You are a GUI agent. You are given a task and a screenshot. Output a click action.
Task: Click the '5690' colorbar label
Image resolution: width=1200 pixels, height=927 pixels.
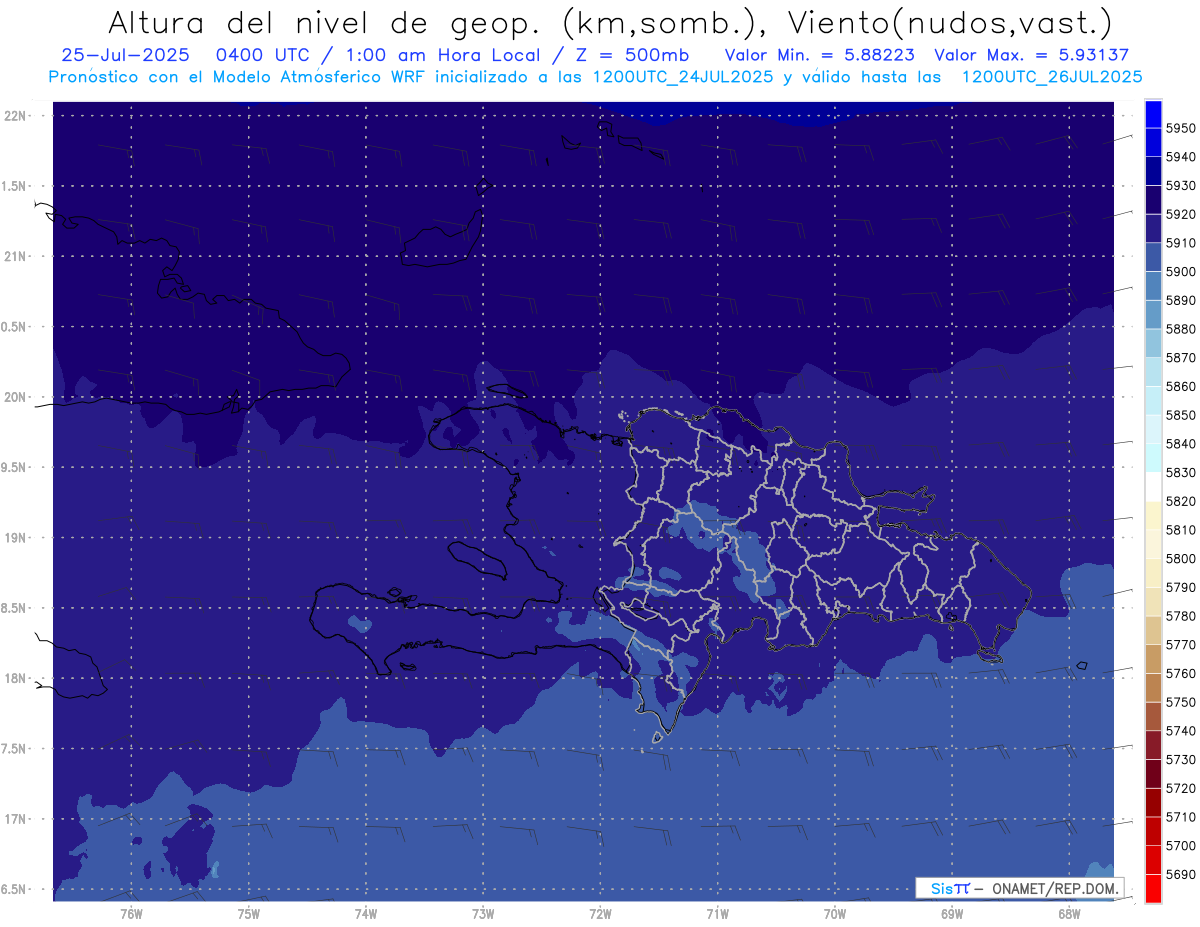point(1181,874)
